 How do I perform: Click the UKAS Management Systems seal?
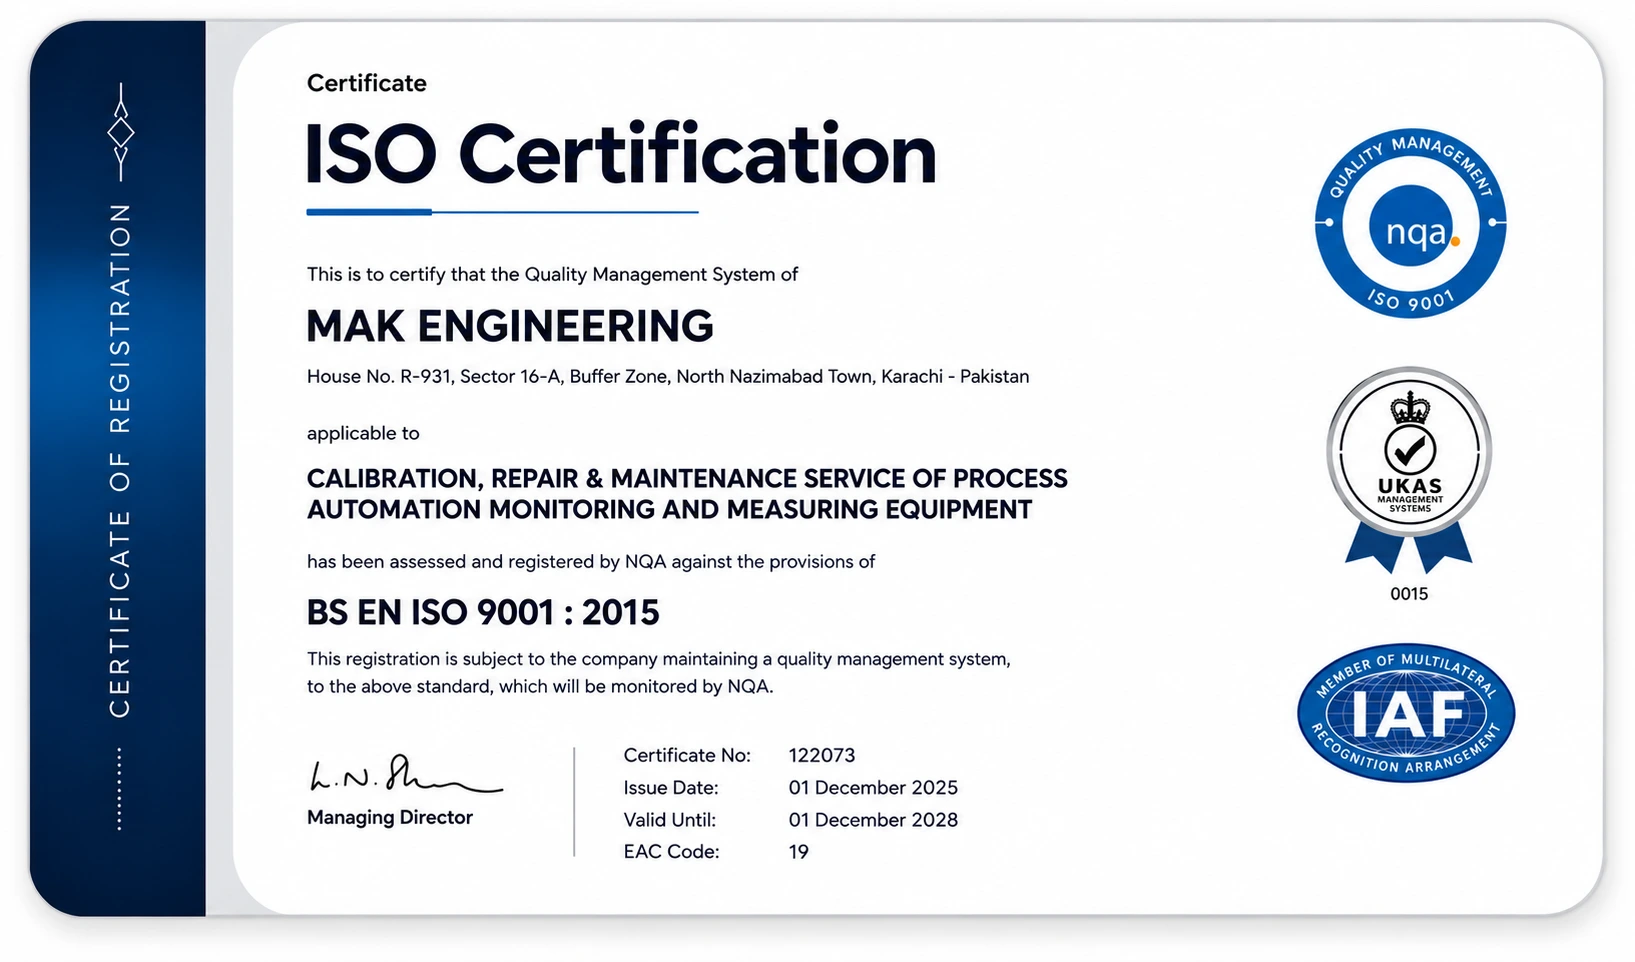tap(1409, 468)
